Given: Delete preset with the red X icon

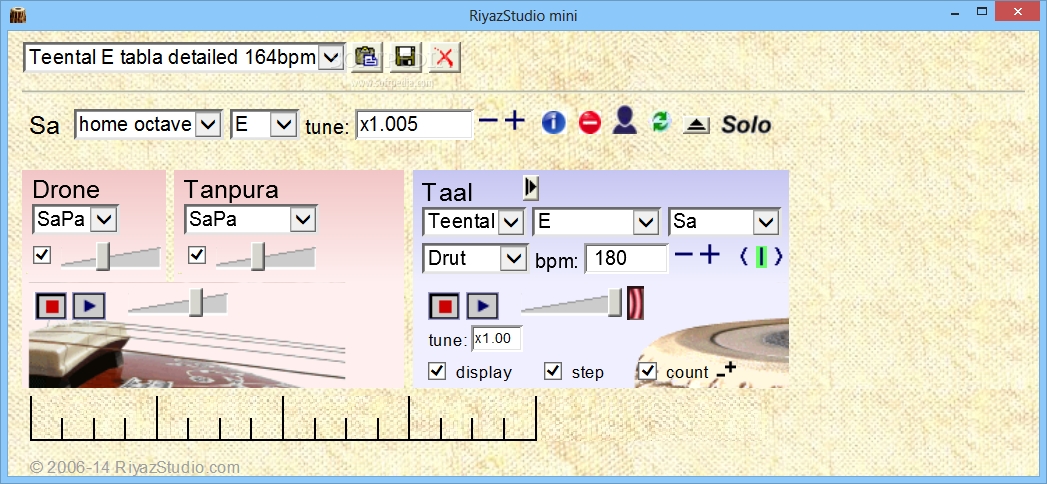Looking at the screenshot, I should pyautogui.click(x=444, y=57).
